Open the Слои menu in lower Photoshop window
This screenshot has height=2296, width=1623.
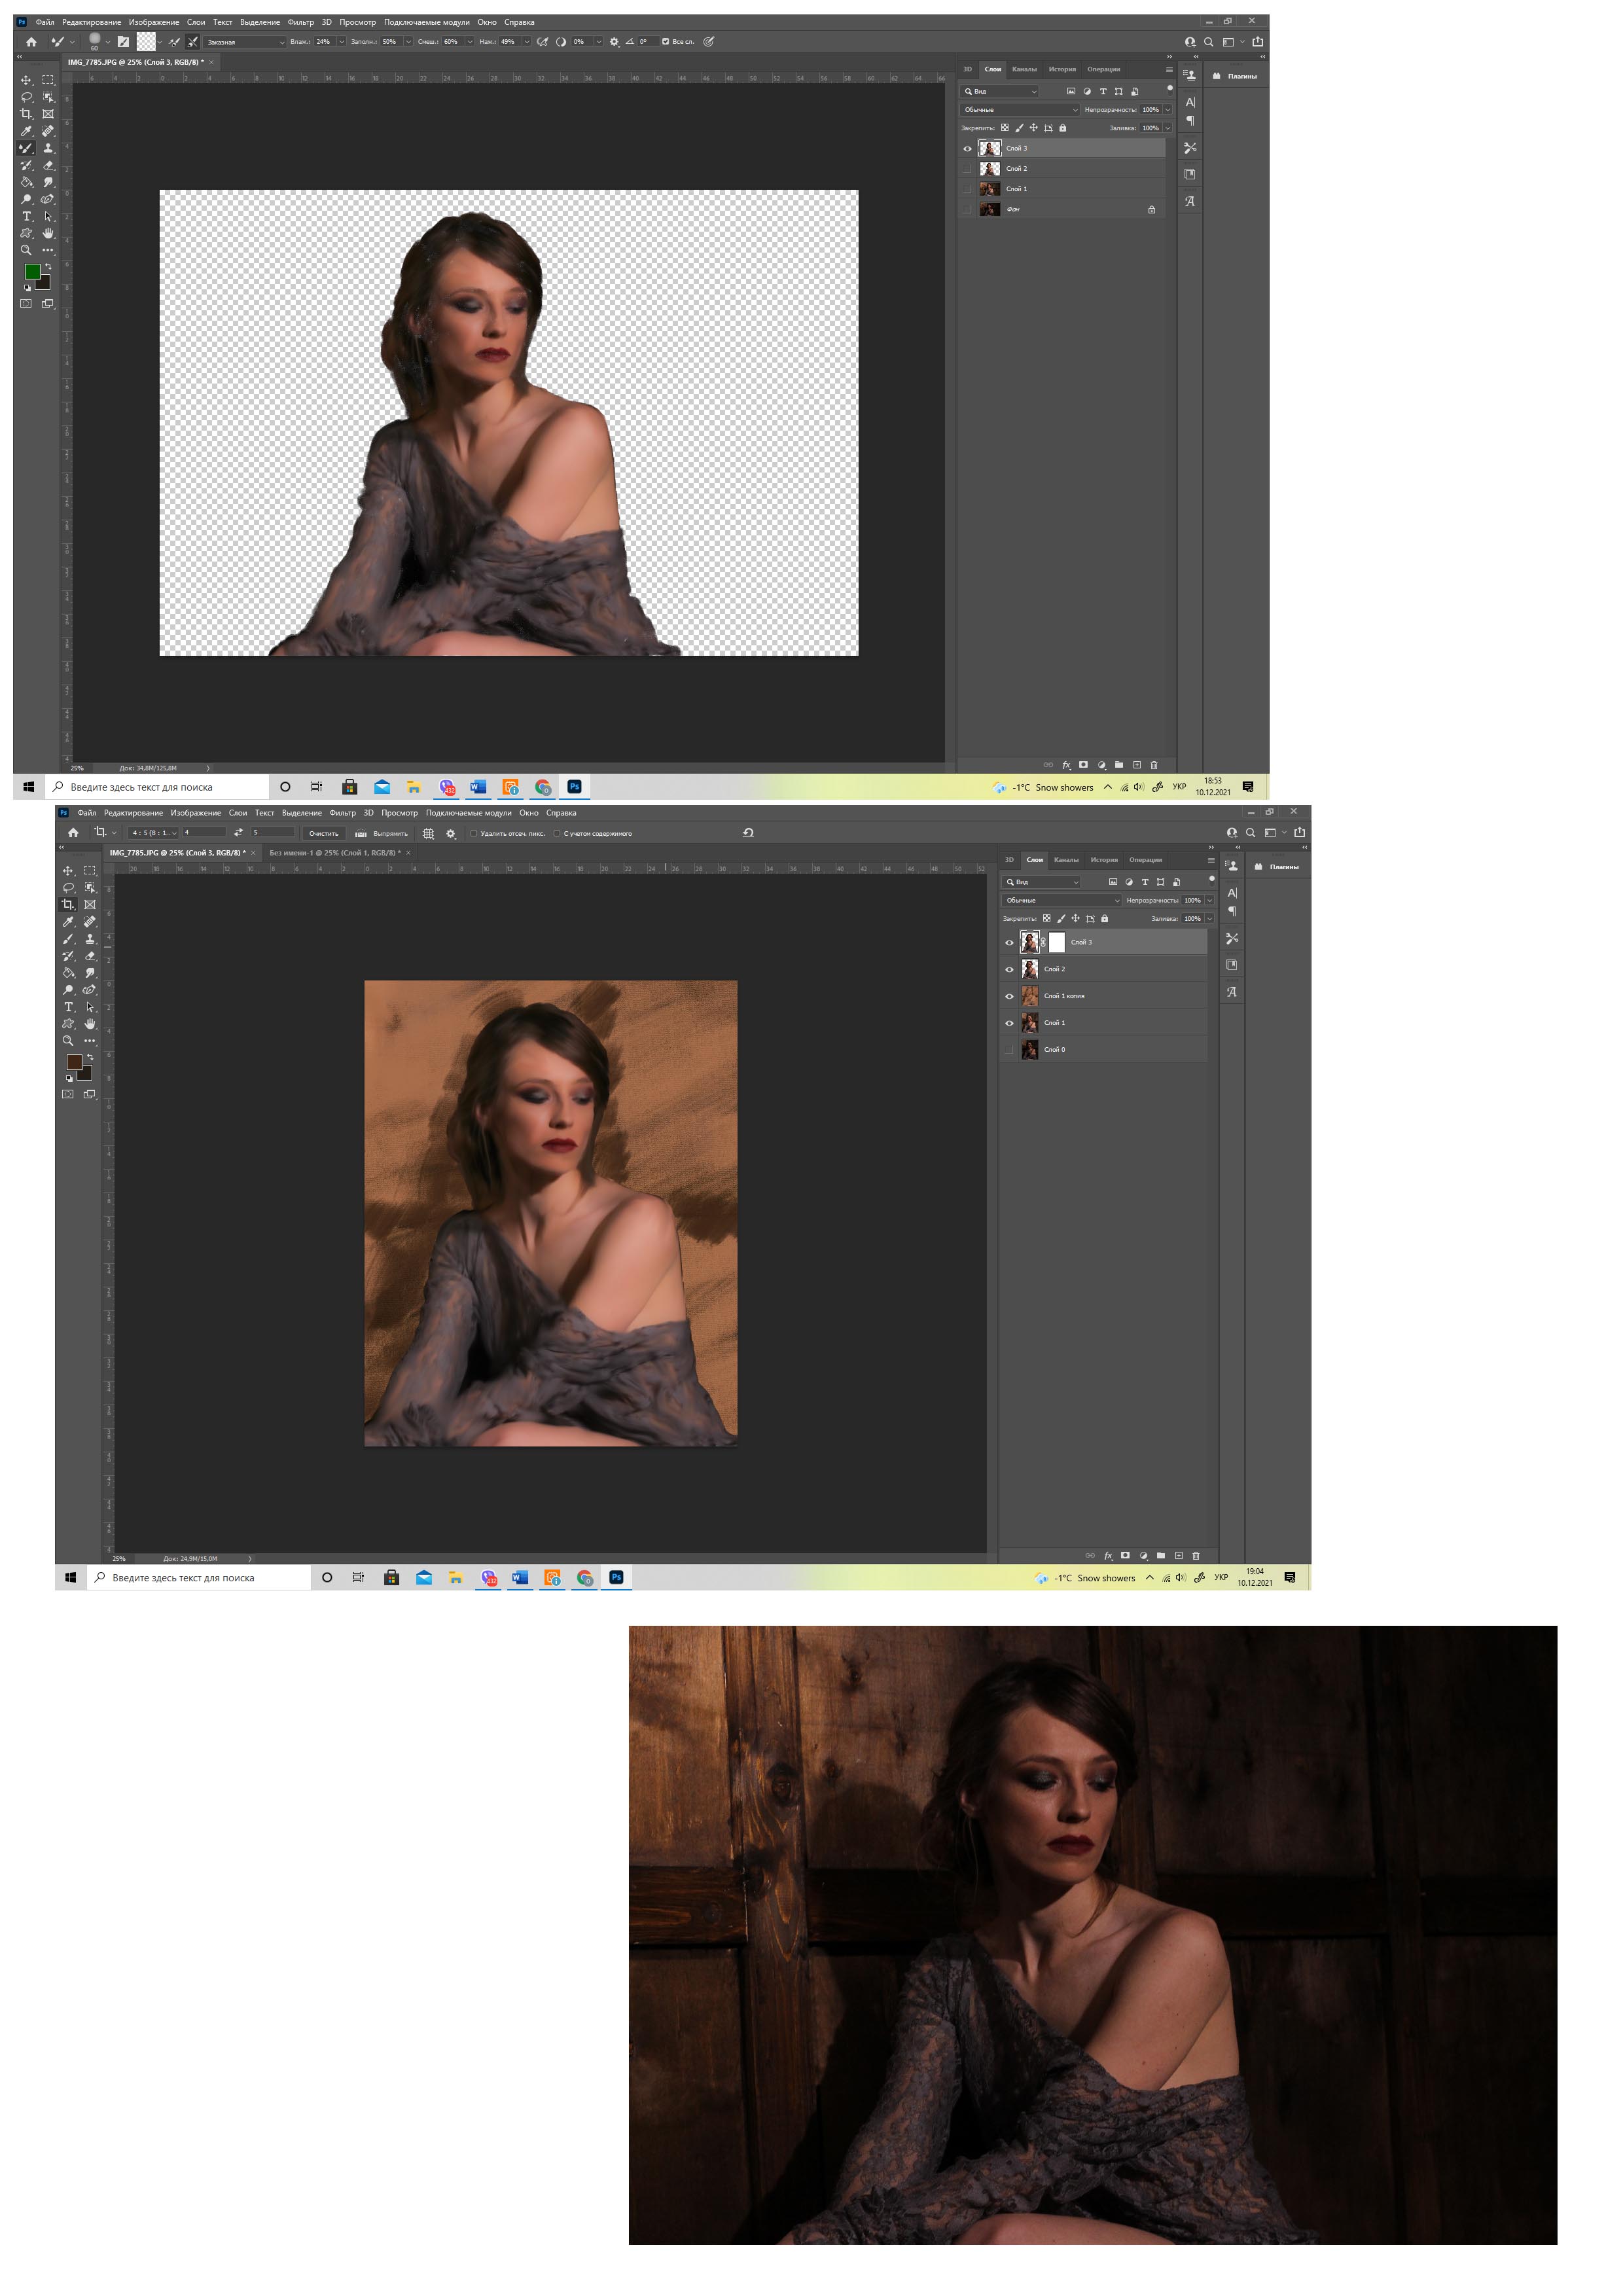click(238, 813)
